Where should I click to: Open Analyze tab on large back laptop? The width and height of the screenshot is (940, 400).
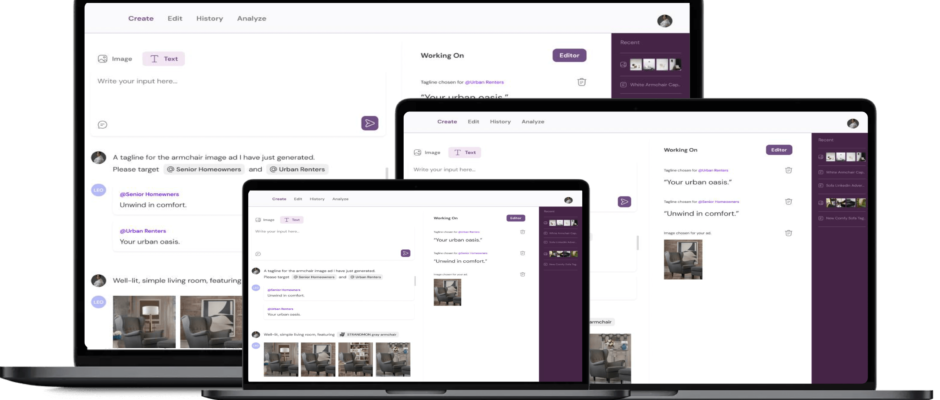251,19
